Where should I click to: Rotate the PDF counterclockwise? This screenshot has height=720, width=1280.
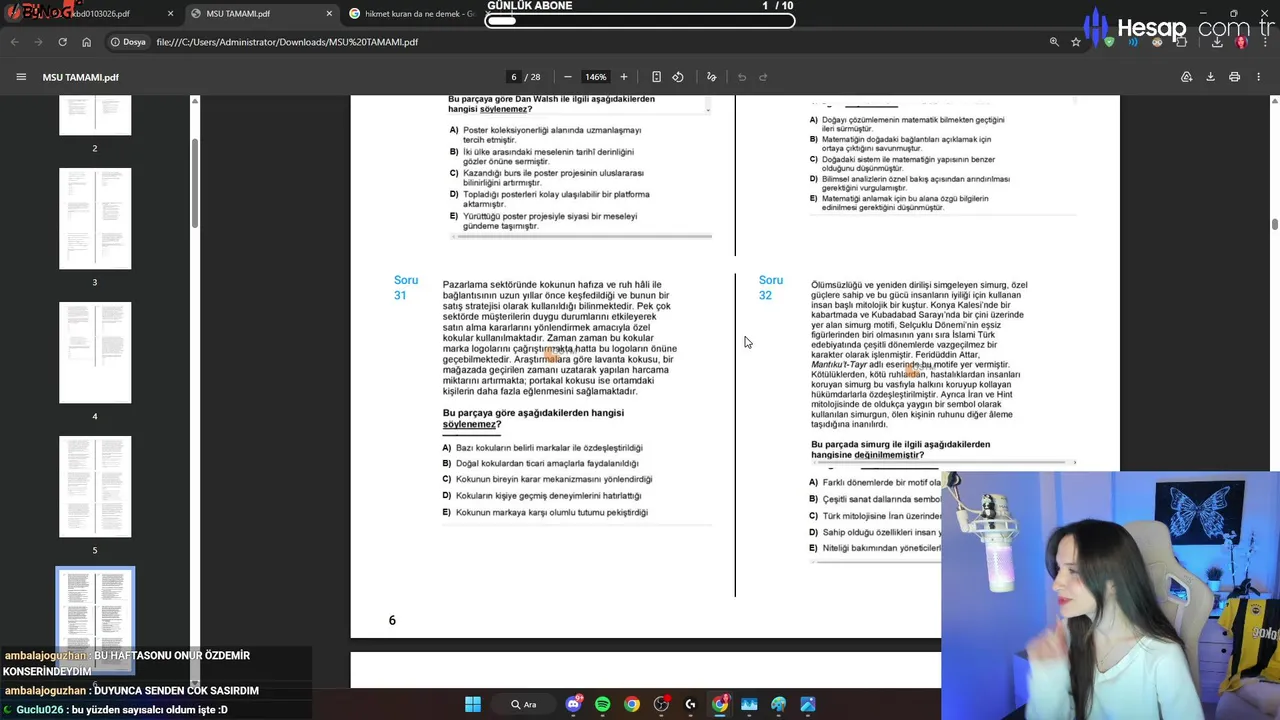pyautogui.click(x=678, y=77)
